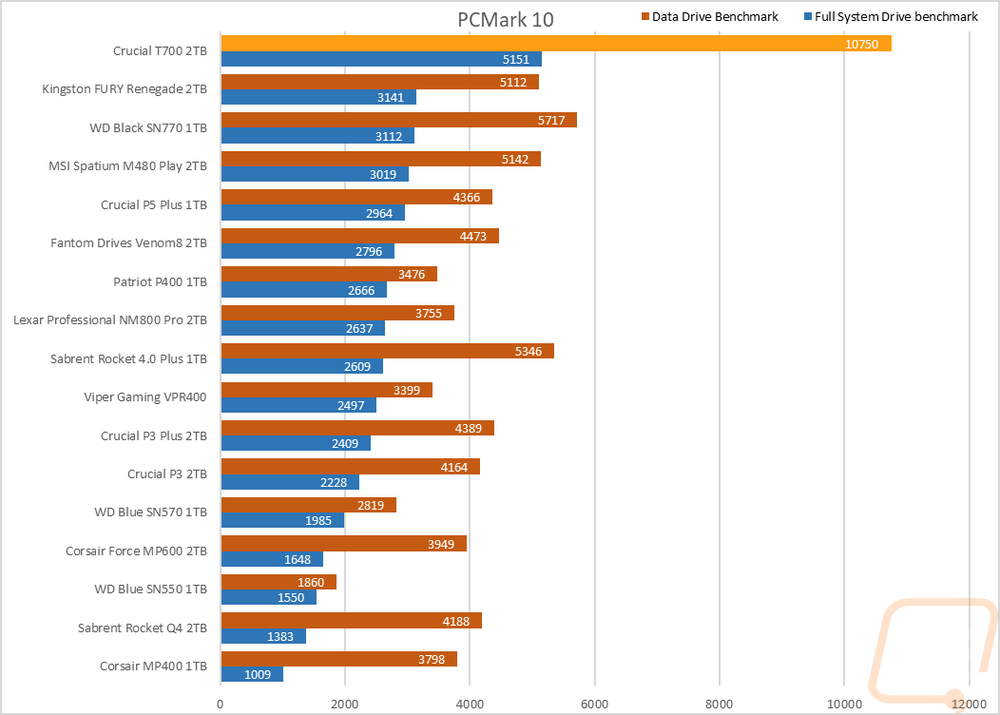Click the 'WD Black SN770 1TB' label
The height and width of the screenshot is (715, 1000).
(148, 128)
